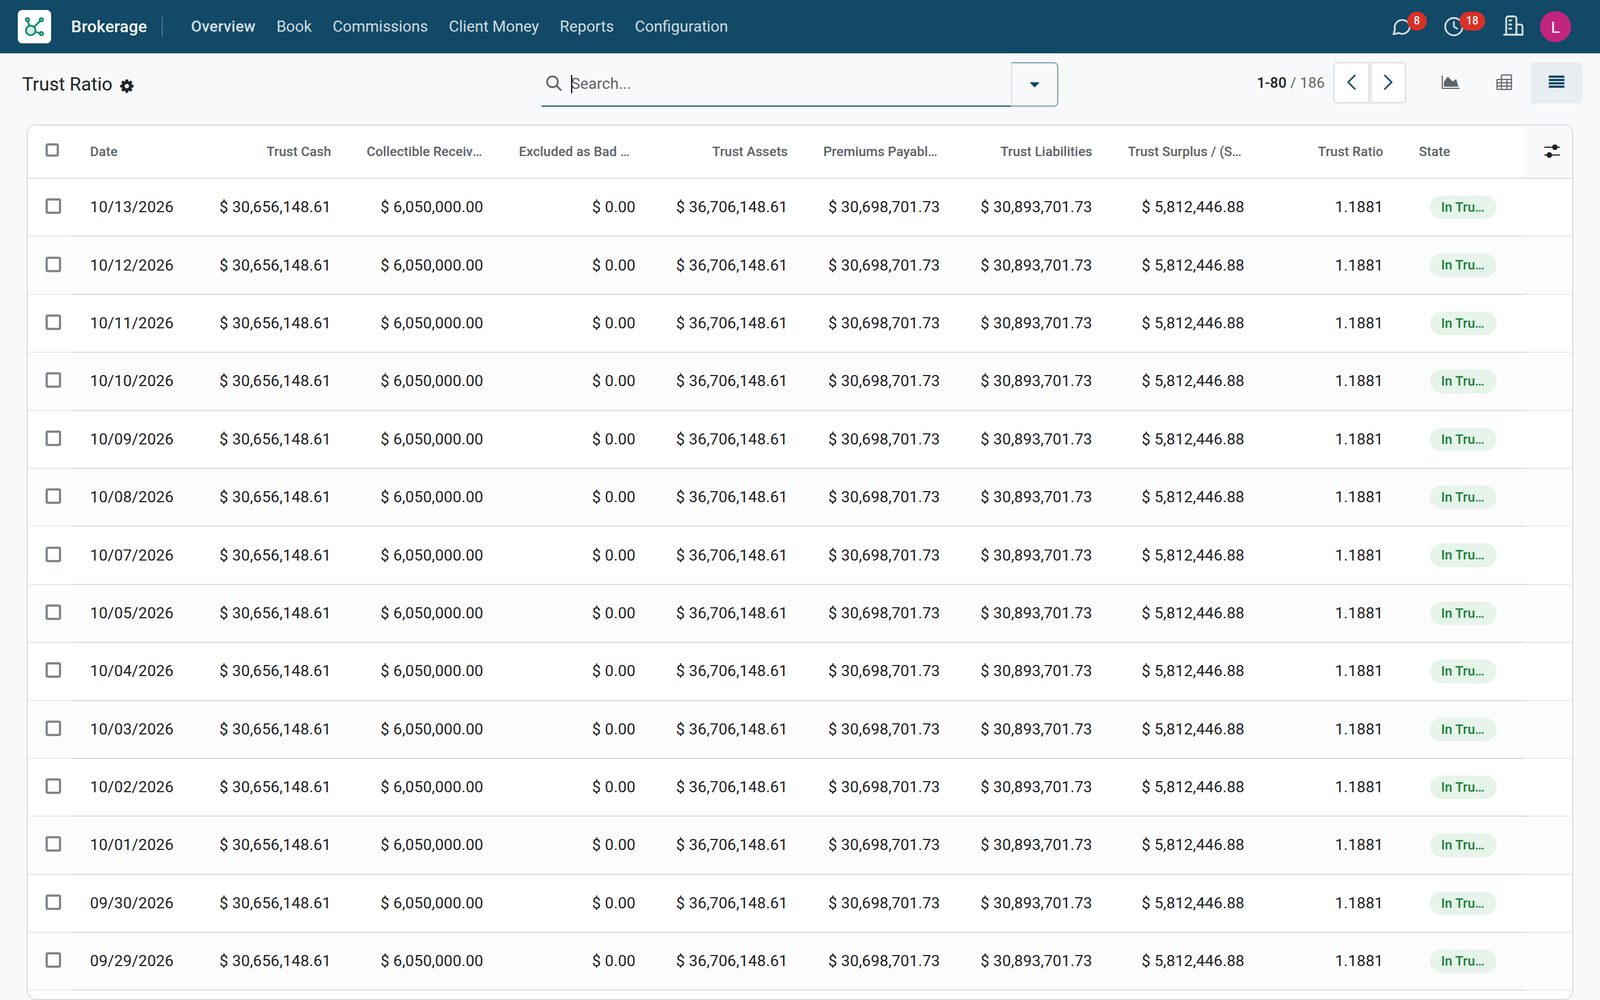The height and width of the screenshot is (1000, 1600).
Task: Click the Brokerage app name
Action: (109, 27)
